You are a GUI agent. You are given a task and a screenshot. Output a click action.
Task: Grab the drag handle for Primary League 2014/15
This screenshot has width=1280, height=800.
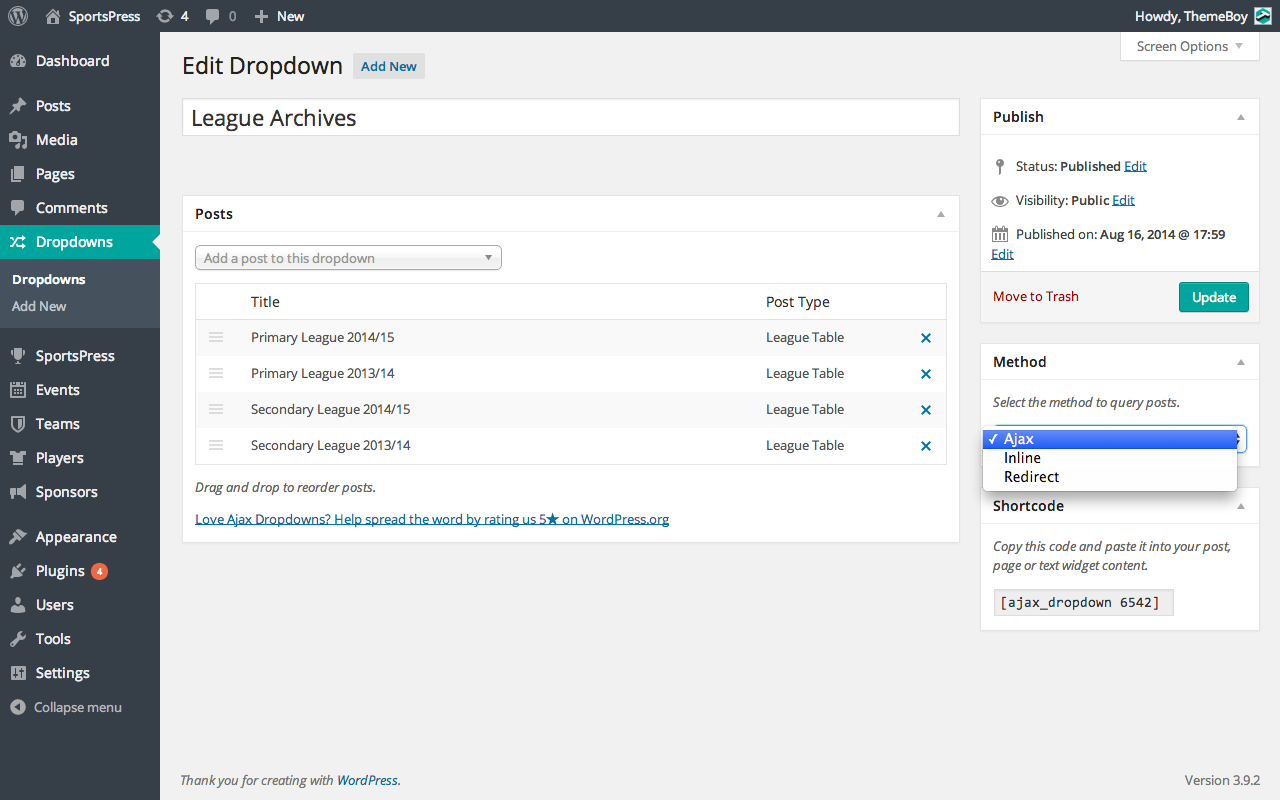(216, 337)
